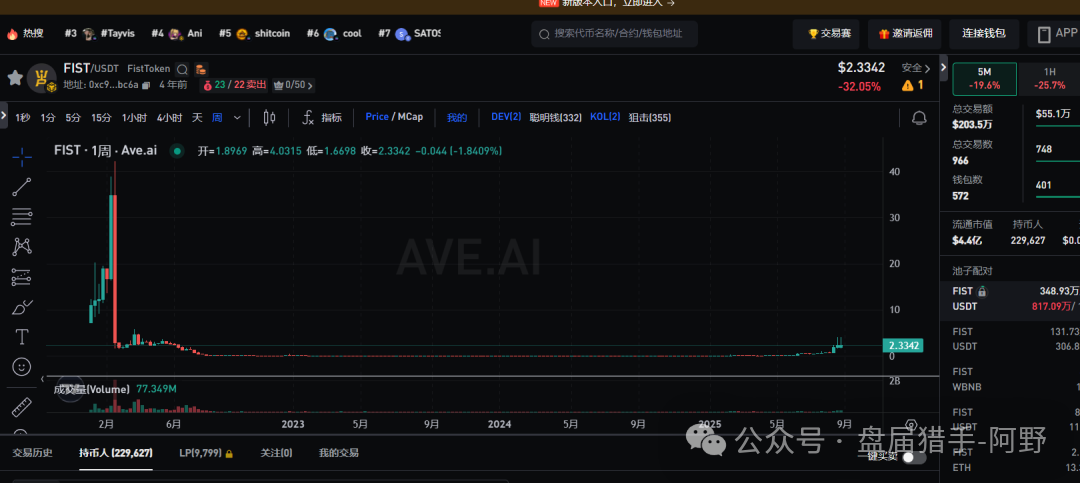Open the emoji sticker tool
The height and width of the screenshot is (483, 1080).
pos(21,367)
